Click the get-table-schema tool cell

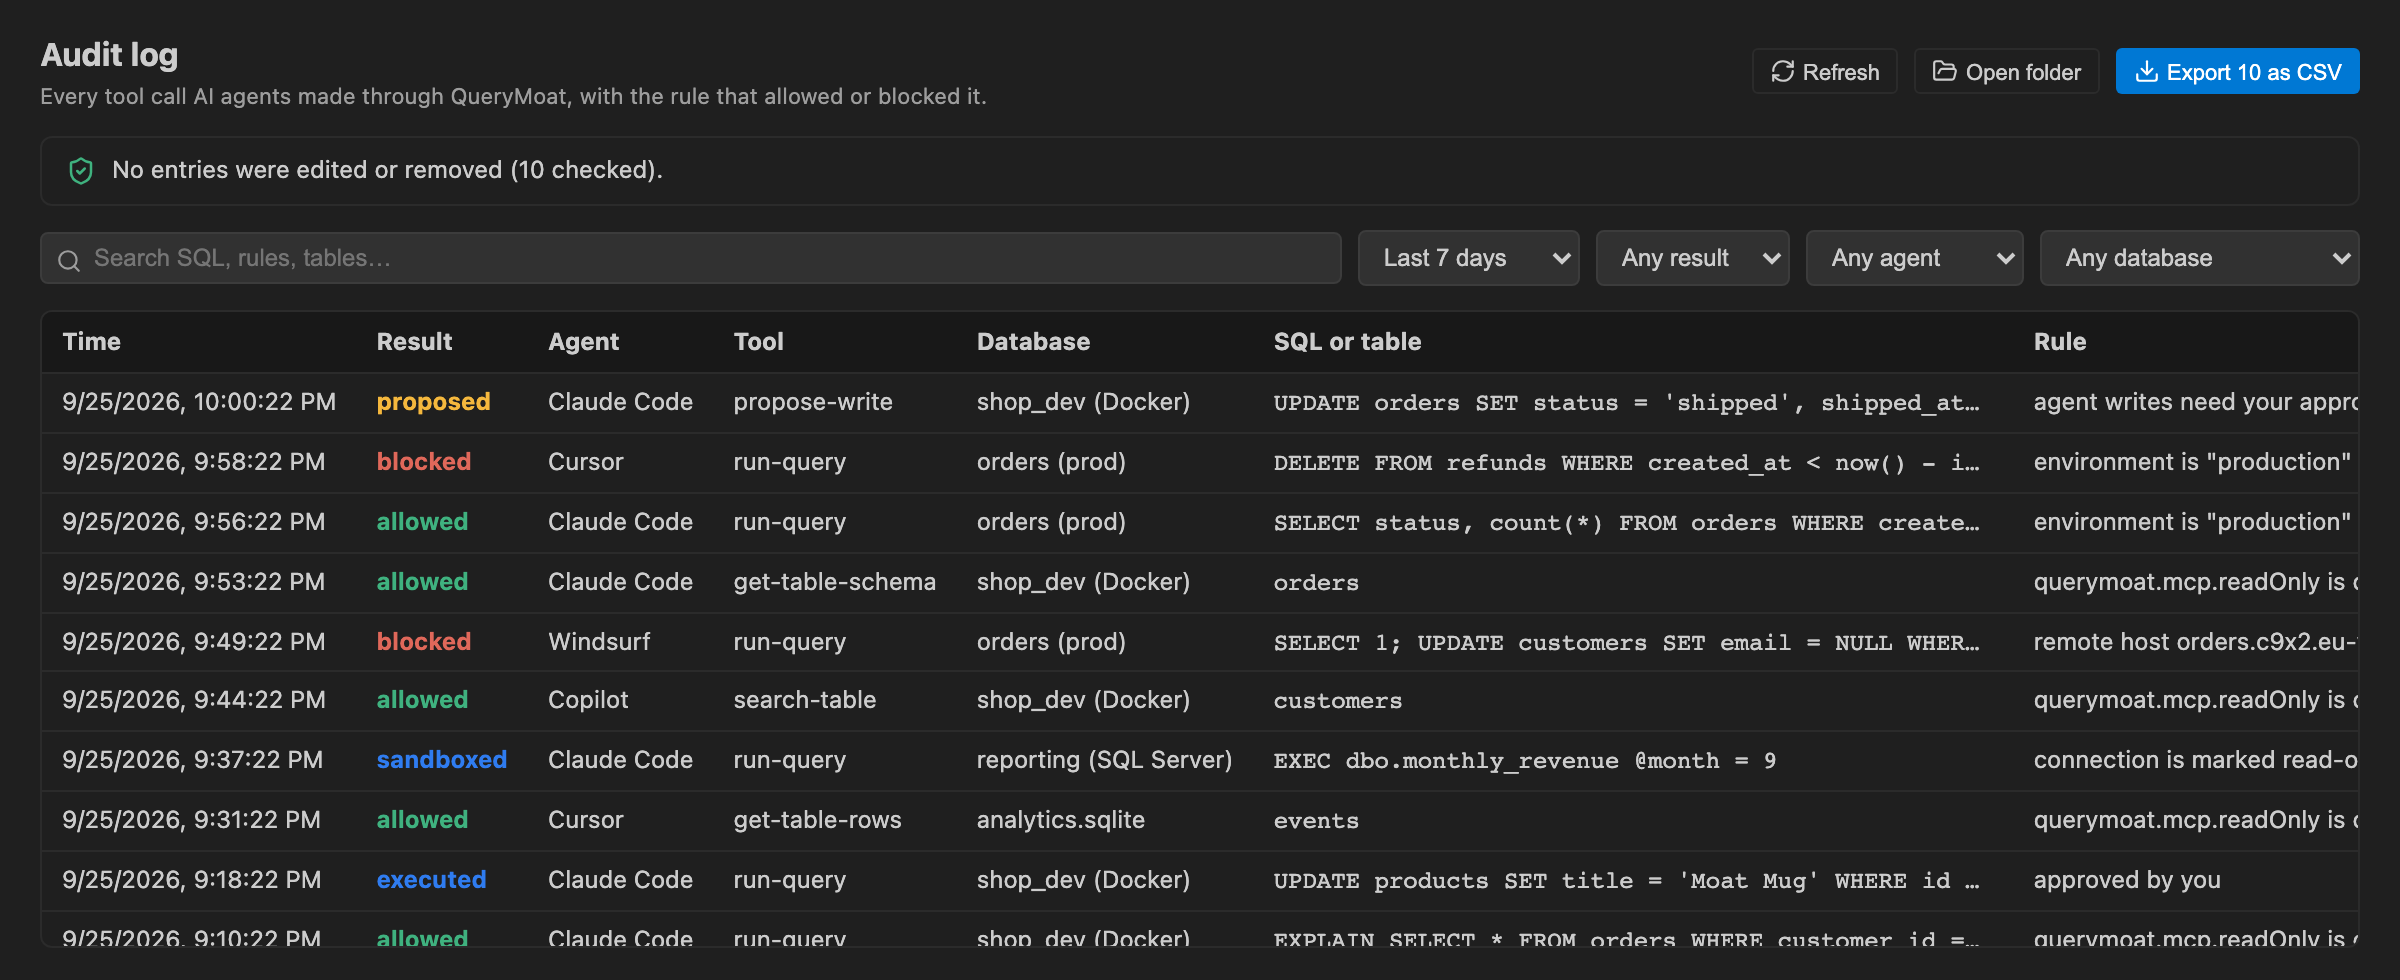point(834,582)
